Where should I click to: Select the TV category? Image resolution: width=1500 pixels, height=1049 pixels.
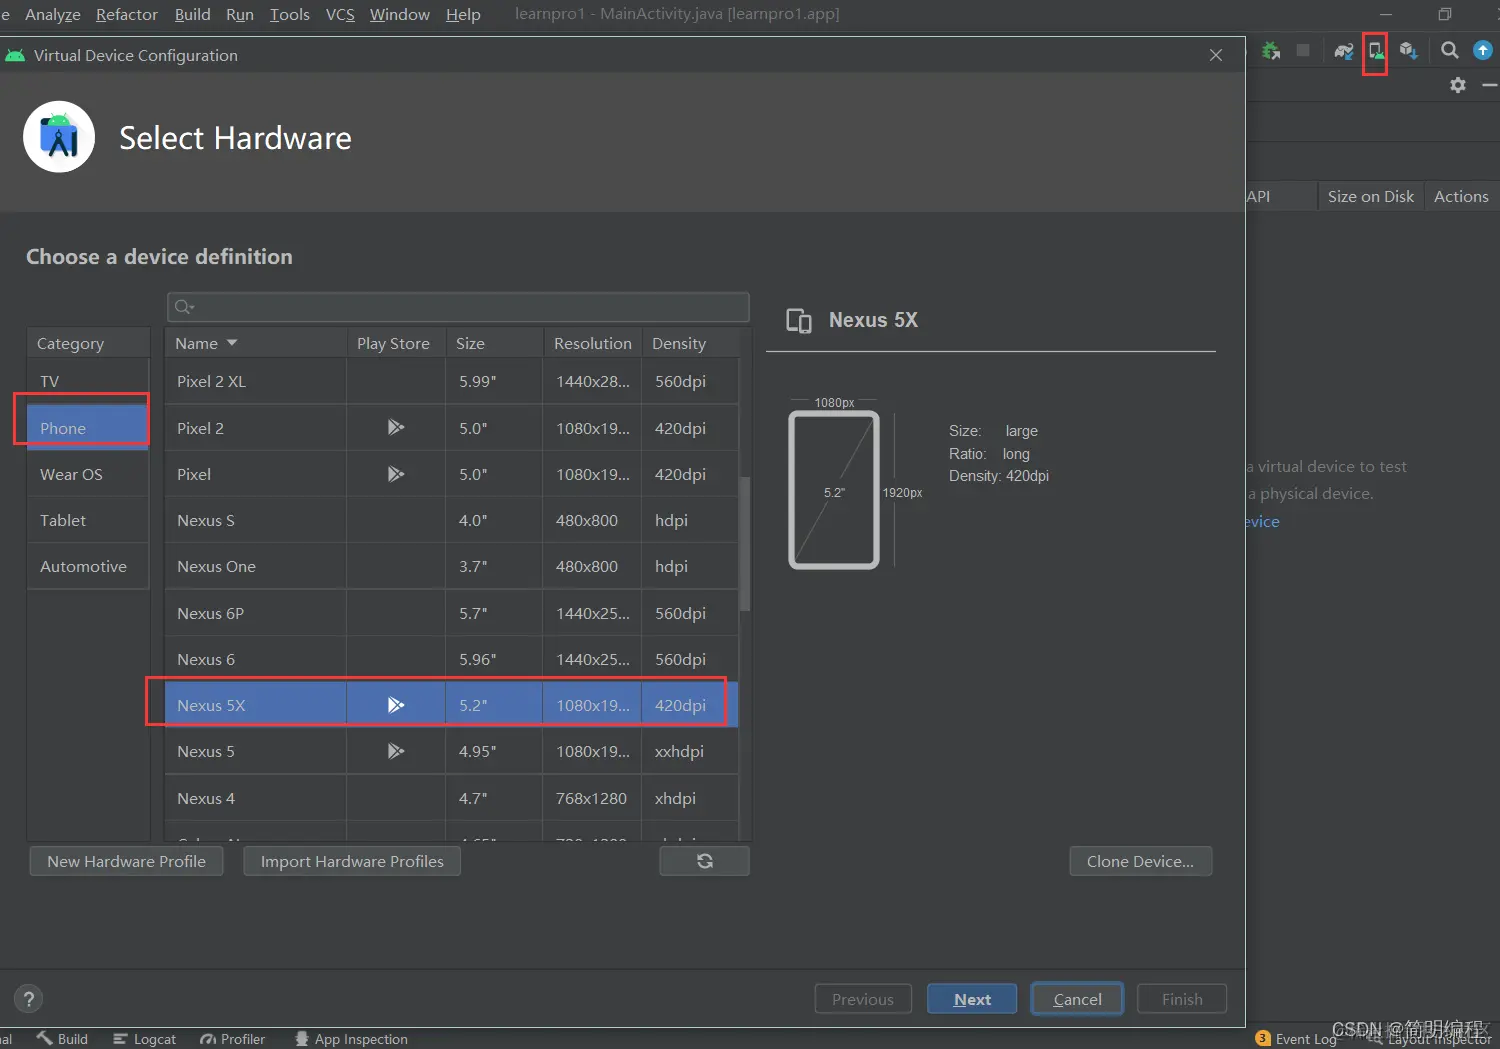pos(88,381)
